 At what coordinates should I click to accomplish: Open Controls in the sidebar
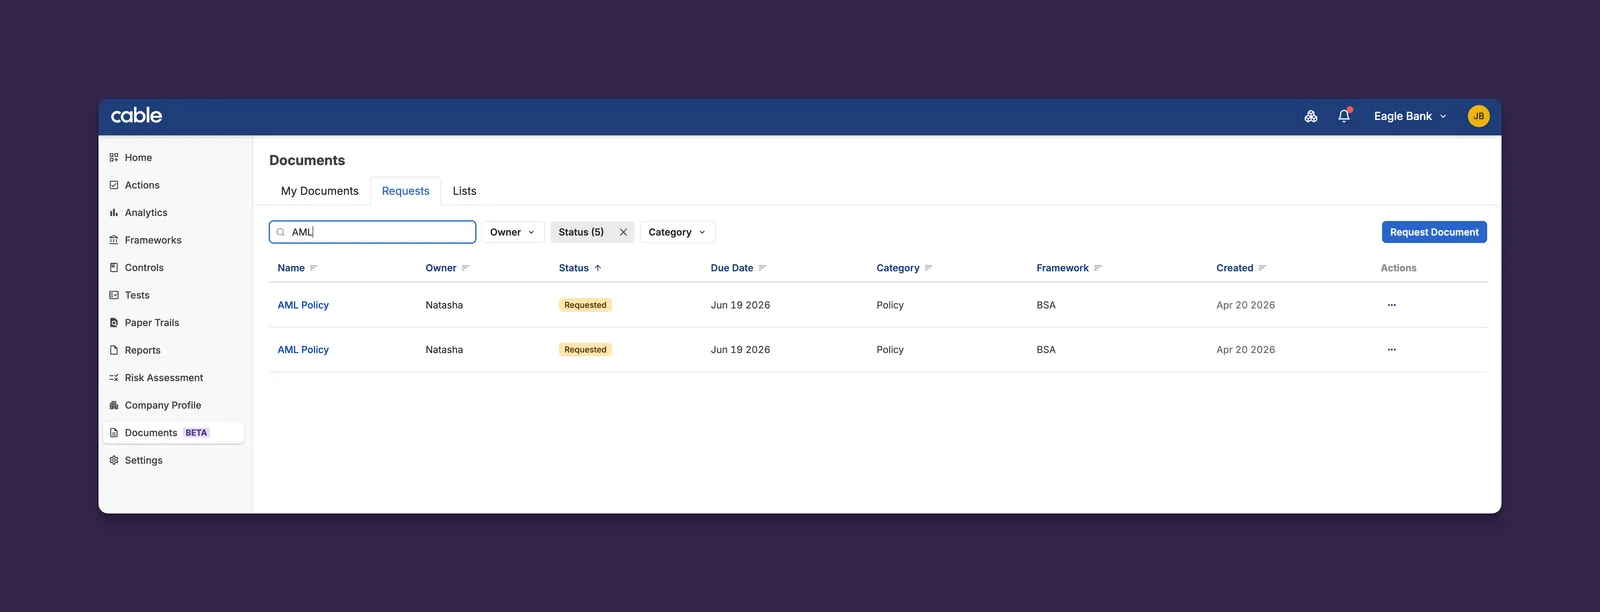(x=174, y=268)
